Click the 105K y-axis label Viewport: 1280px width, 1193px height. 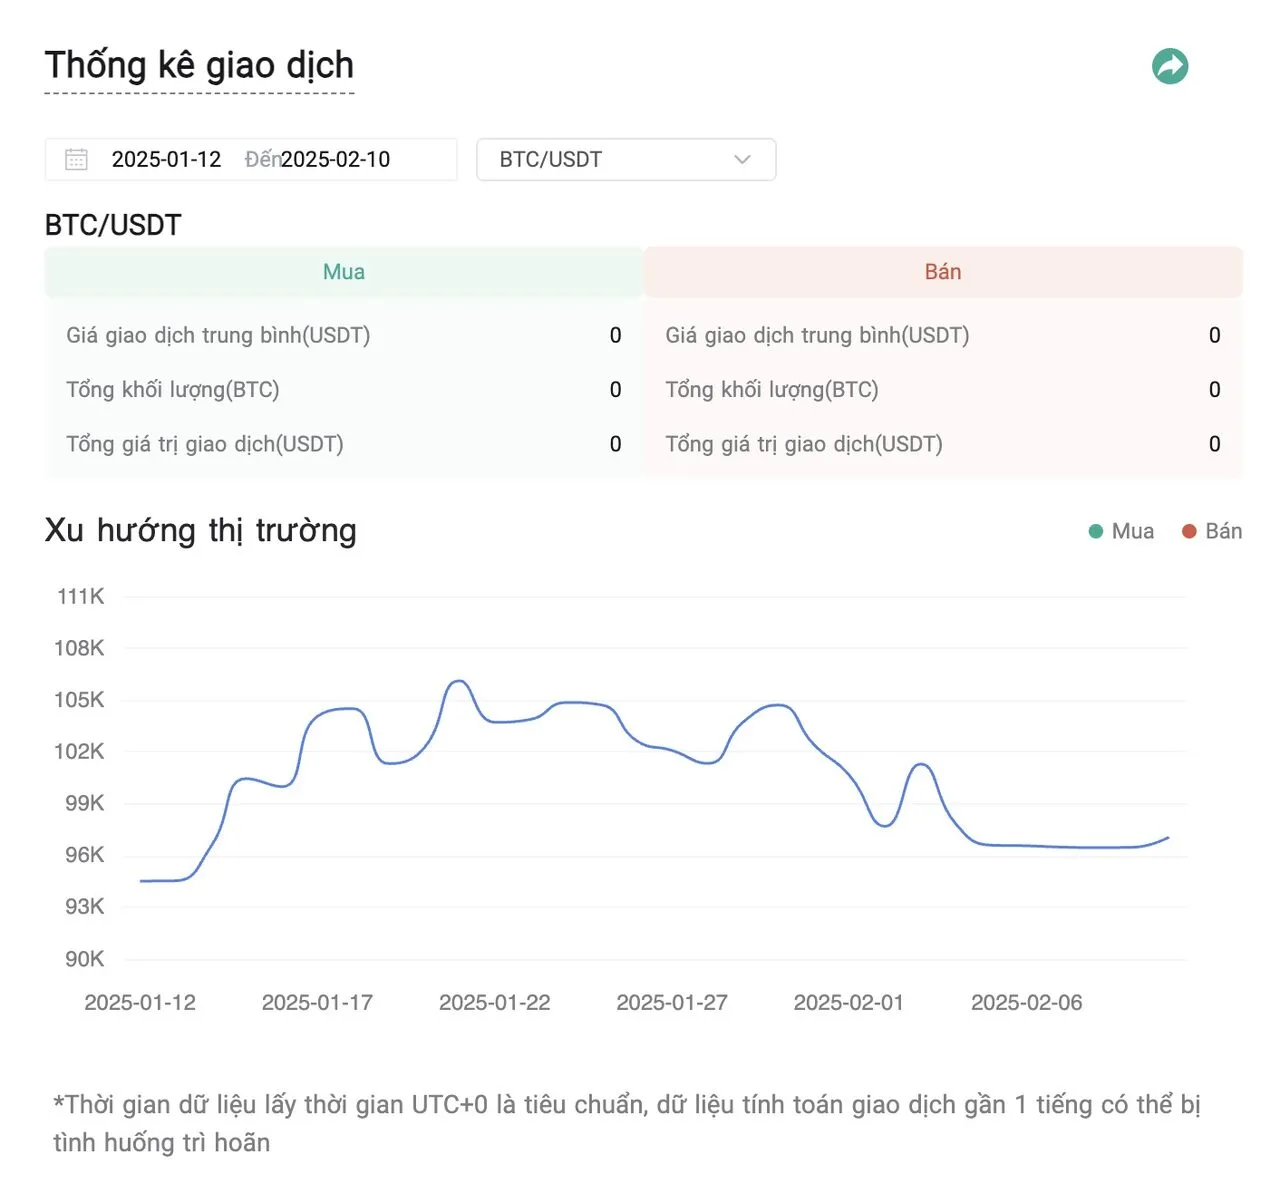pyautogui.click(x=79, y=700)
